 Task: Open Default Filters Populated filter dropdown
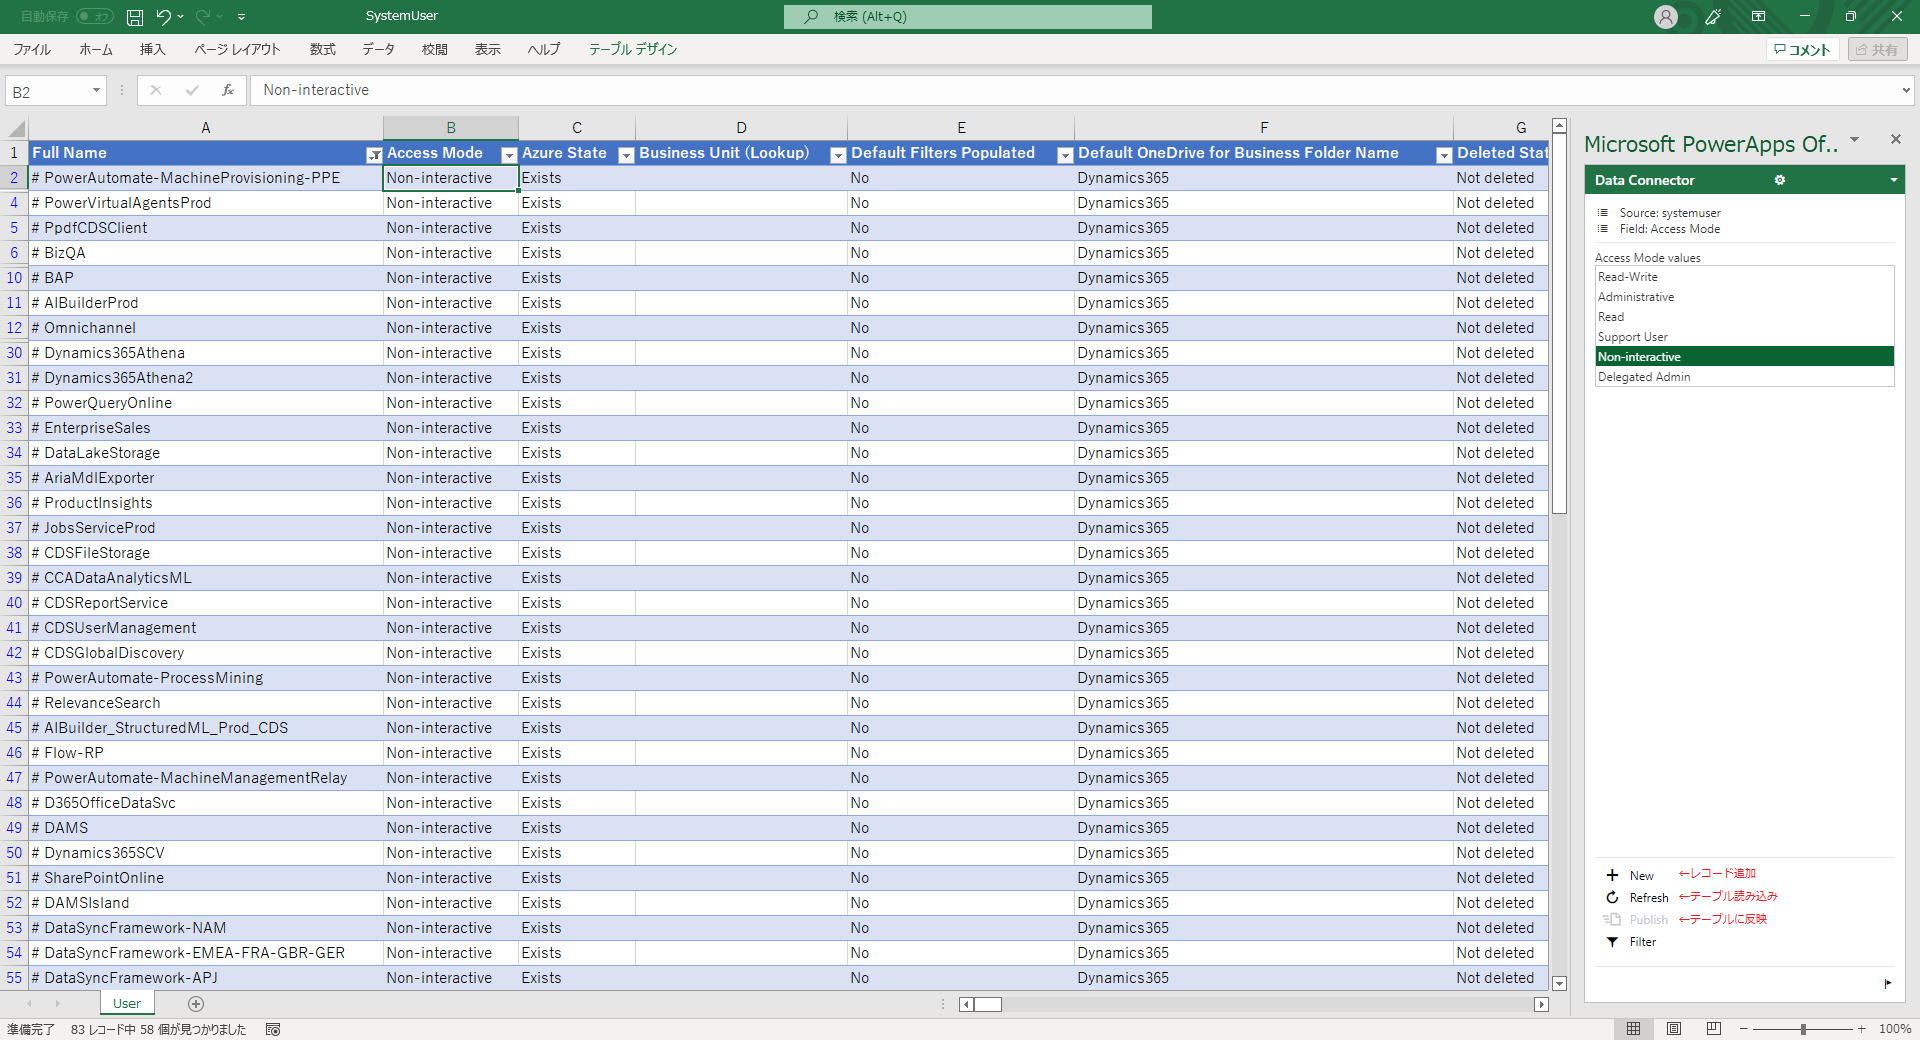pos(1065,154)
